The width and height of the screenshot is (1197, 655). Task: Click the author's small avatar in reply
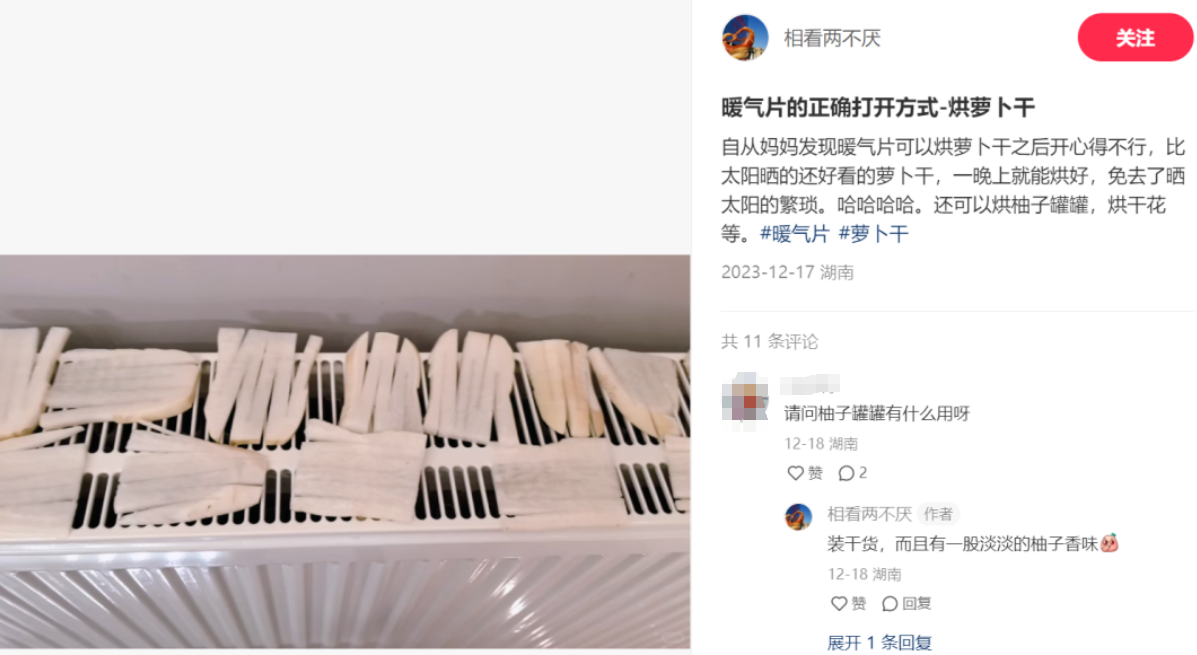click(799, 516)
